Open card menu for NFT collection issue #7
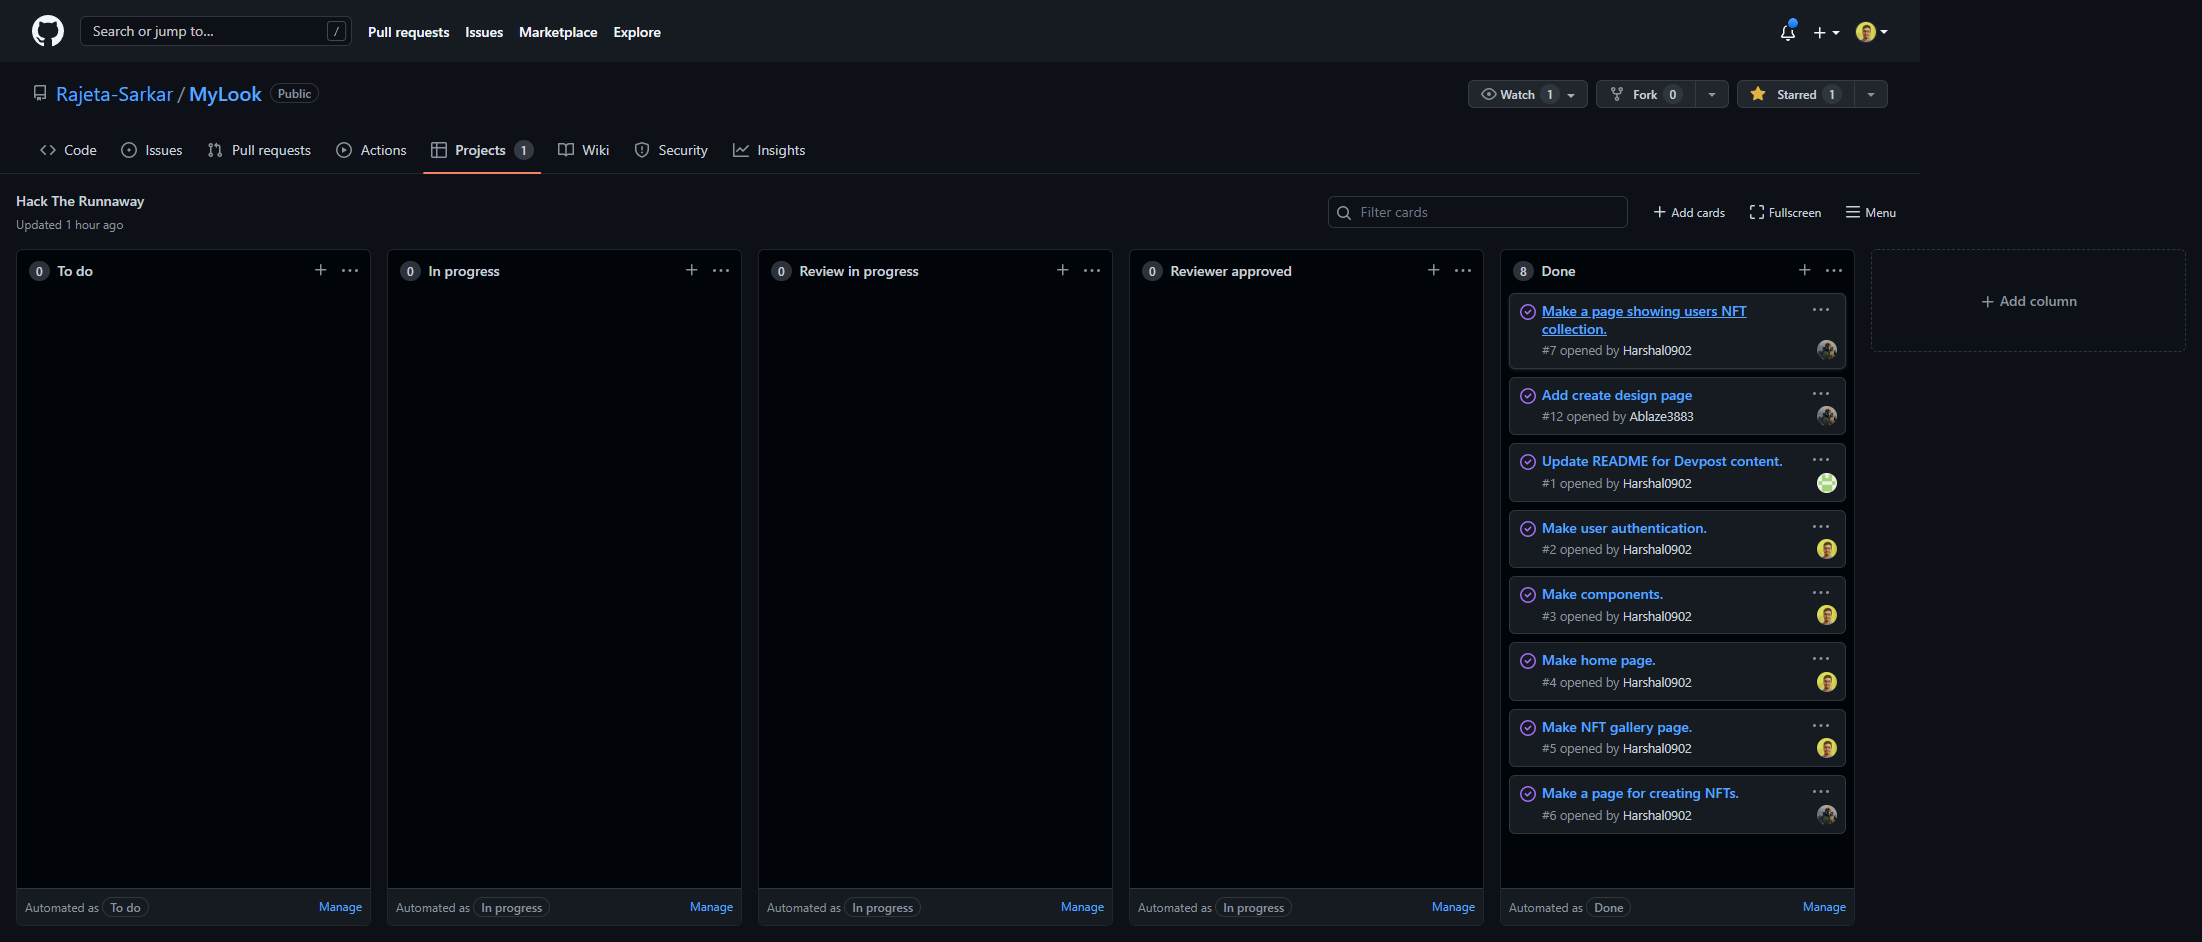This screenshot has width=2202, height=942. (x=1821, y=310)
